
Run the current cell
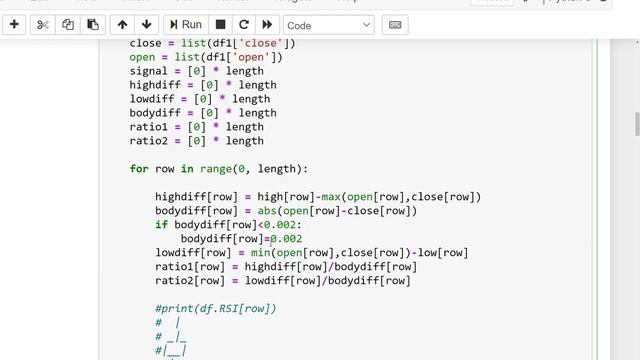(186, 24)
